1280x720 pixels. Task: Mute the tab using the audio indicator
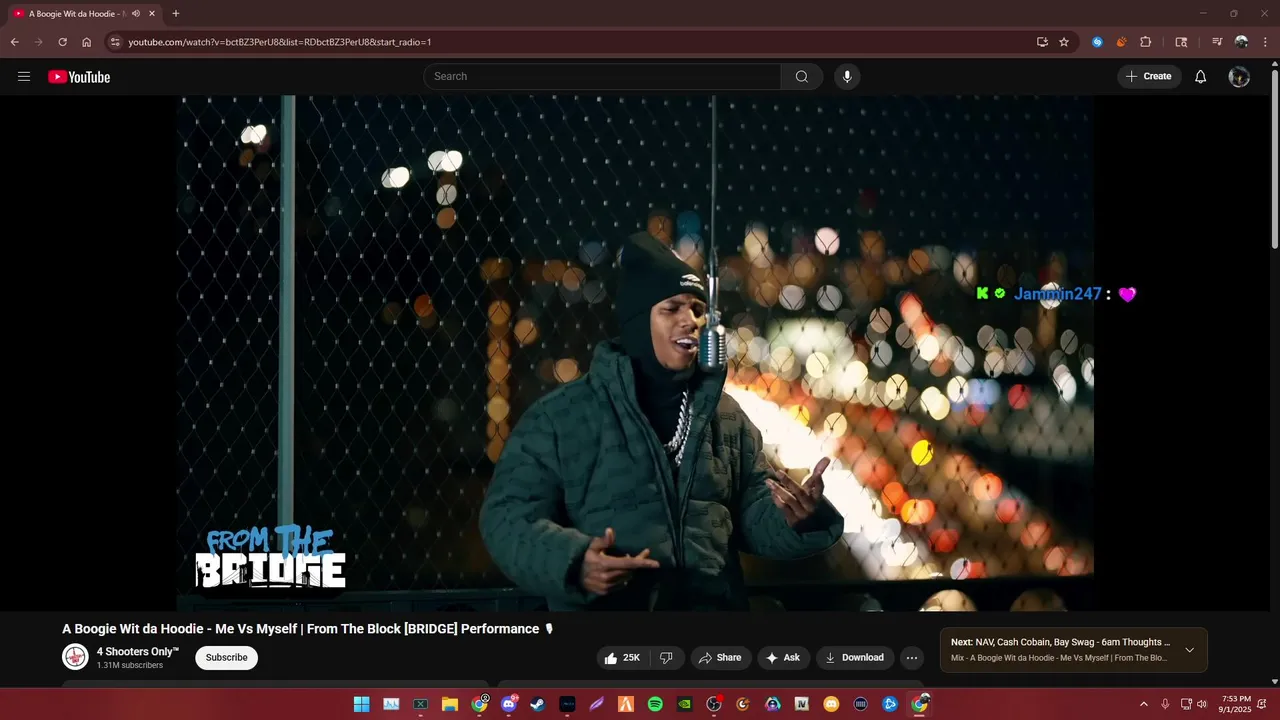tap(136, 14)
